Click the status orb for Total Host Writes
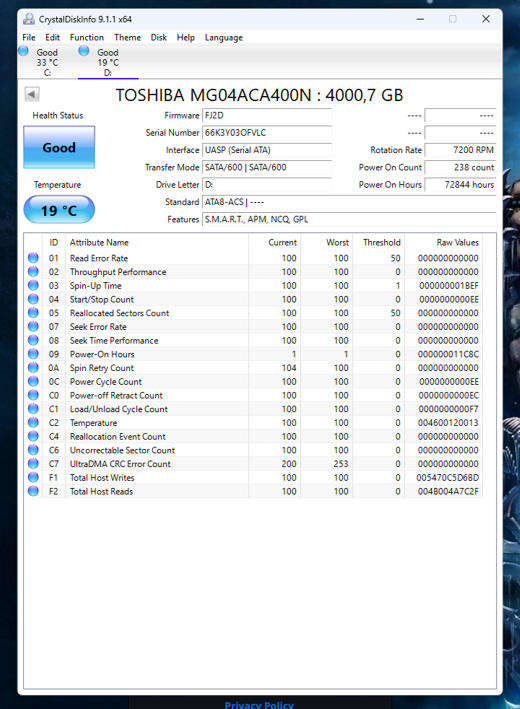The height and width of the screenshot is (709, 520). (33, 477)
